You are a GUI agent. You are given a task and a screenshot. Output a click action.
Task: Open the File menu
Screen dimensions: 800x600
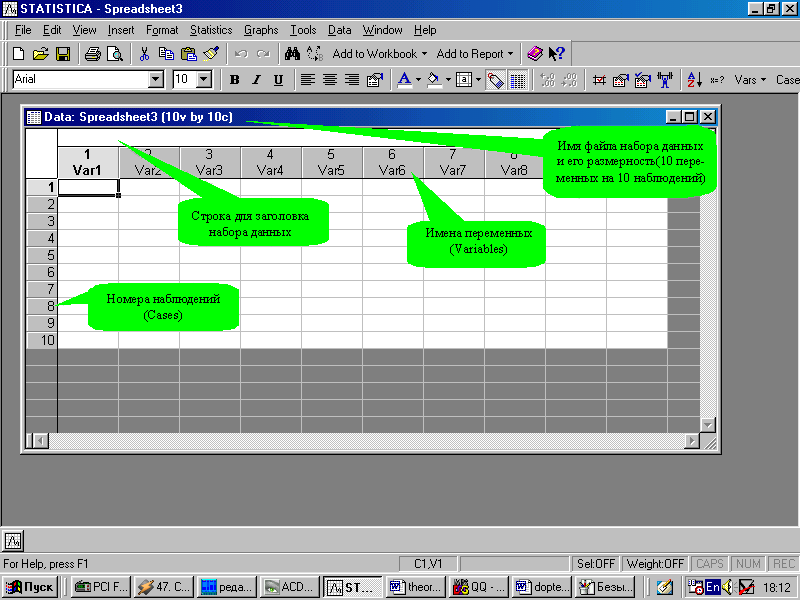point(23,30)
